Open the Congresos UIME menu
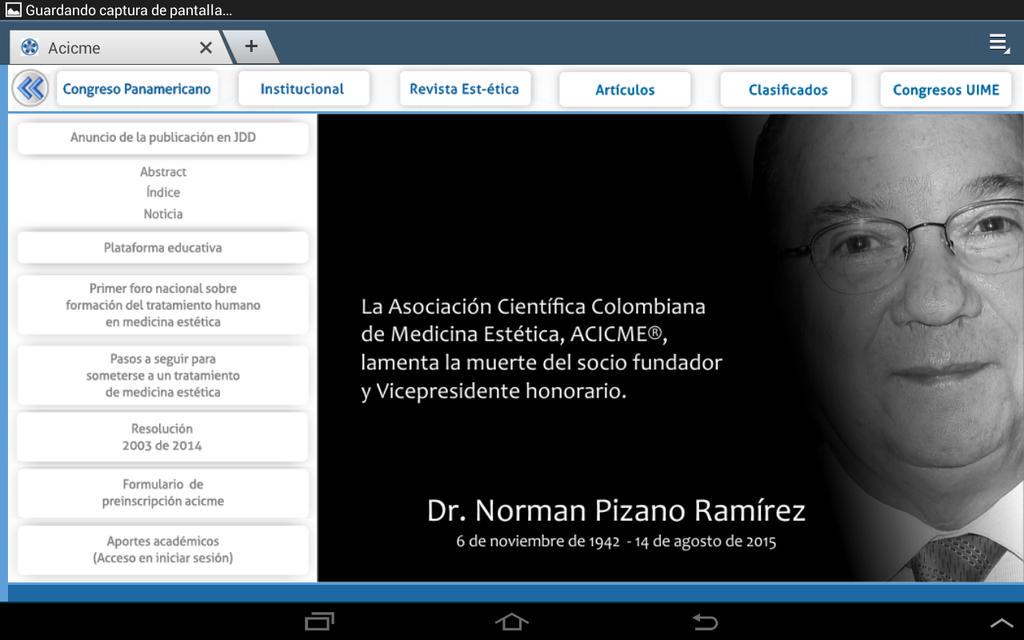This screenshot has height=640, width=1024. coord(946,89)
